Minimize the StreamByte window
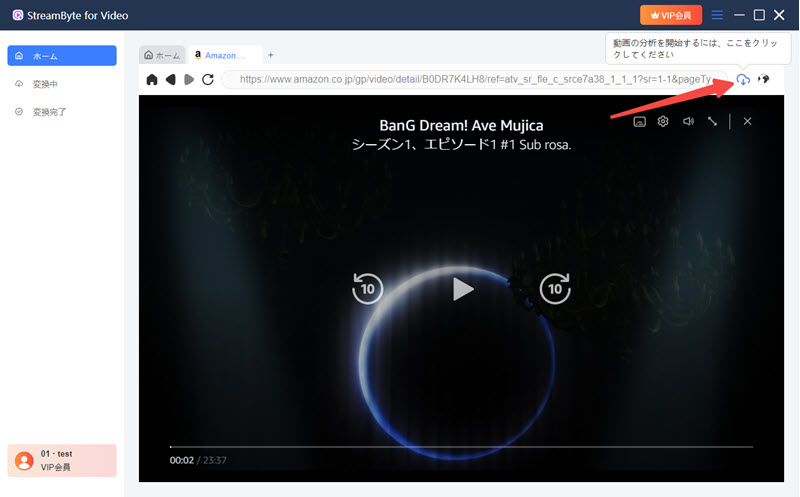Viewport: 800px width, 497px height. pyautogui.click(x=739, y=15)
